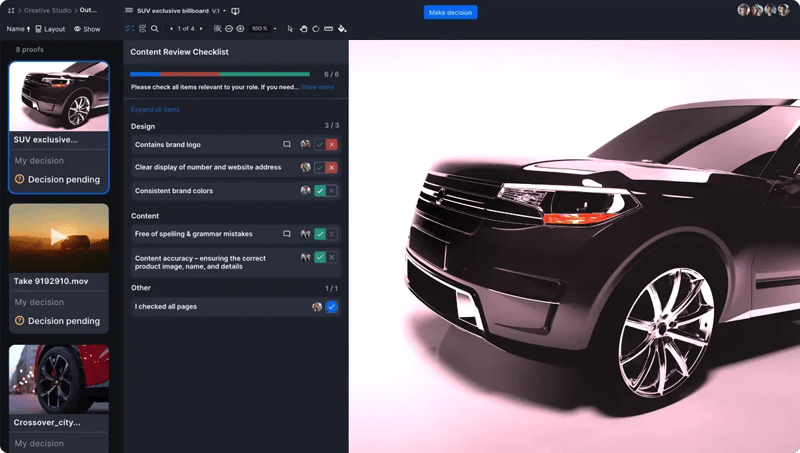Image resolution: width=800 pixels, height=453 pixels.
Task: Select the hand pan tool
Action: click(x=303, y=29)
